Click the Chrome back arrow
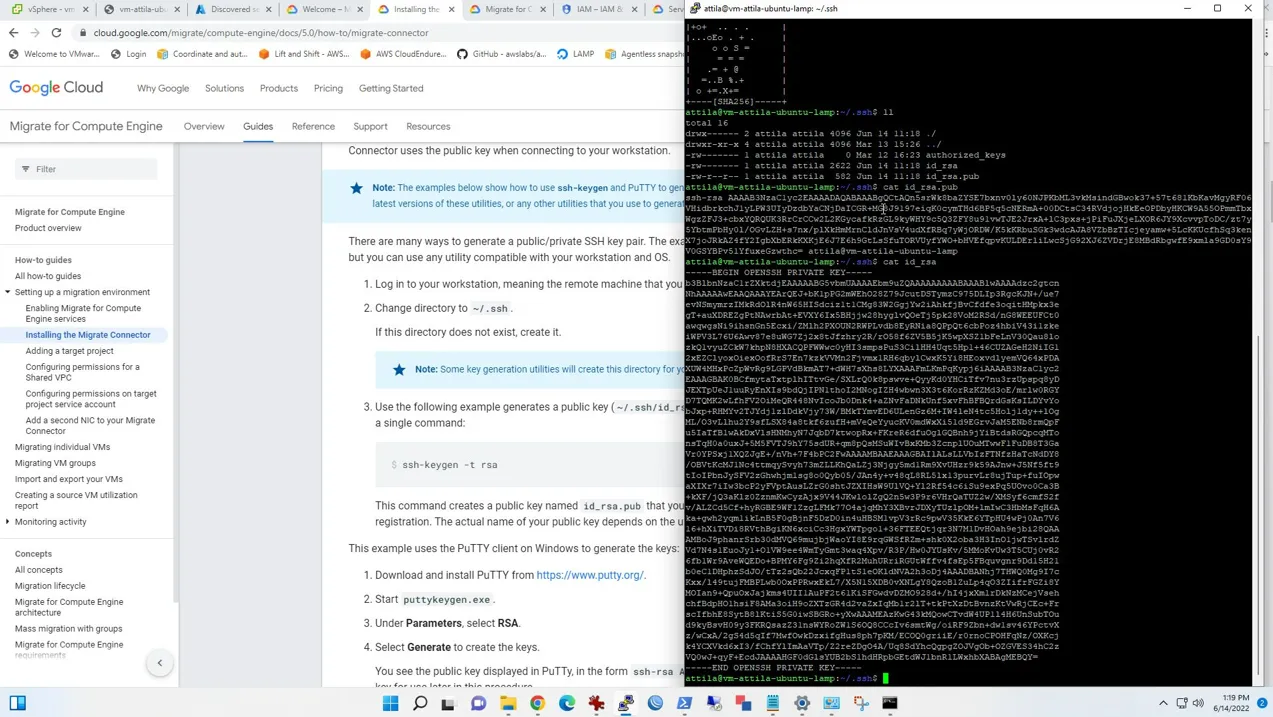Viewport: 1273px width, 717px height. (13, 32)
